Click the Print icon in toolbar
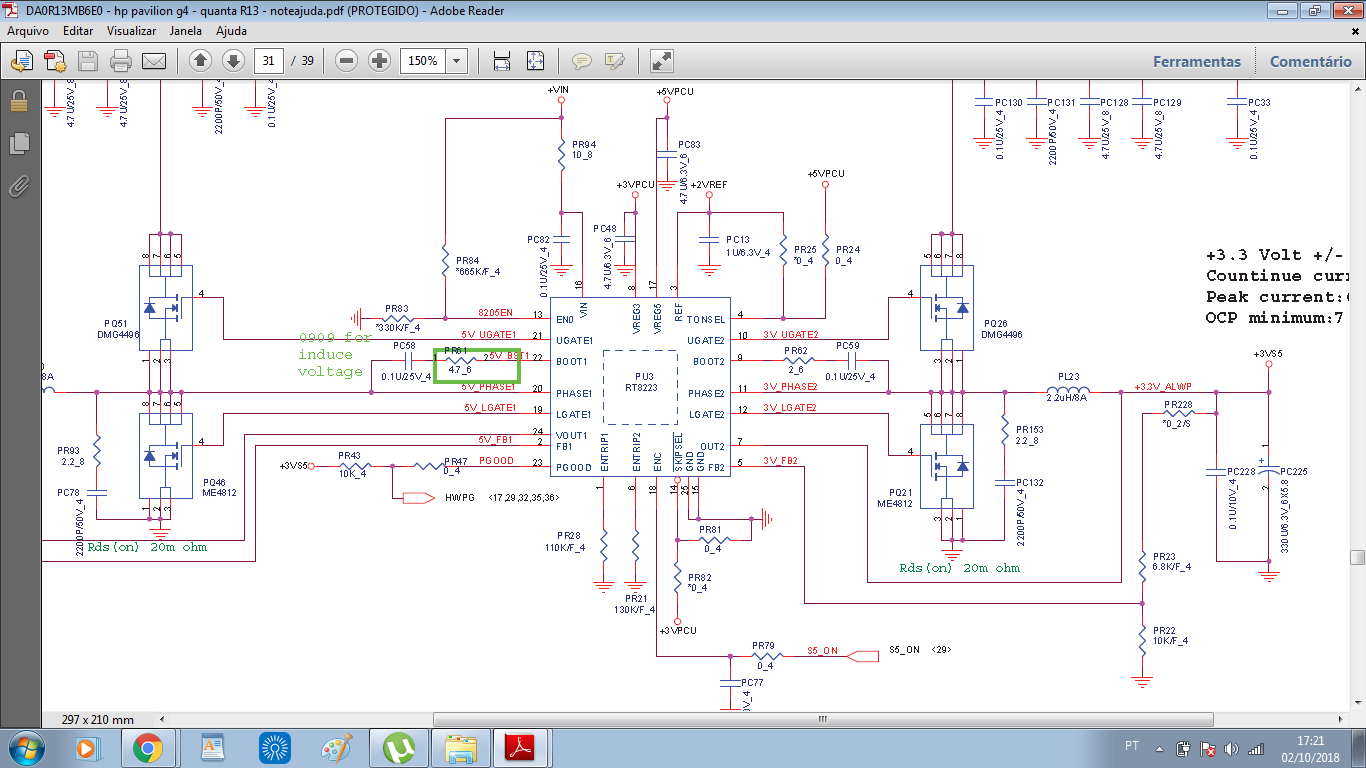Viewport: 1366px width, 768px height. pos(121,61)
